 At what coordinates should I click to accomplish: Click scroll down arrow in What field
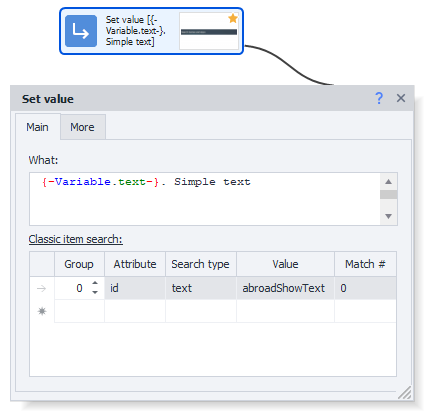tap(388, 216)
